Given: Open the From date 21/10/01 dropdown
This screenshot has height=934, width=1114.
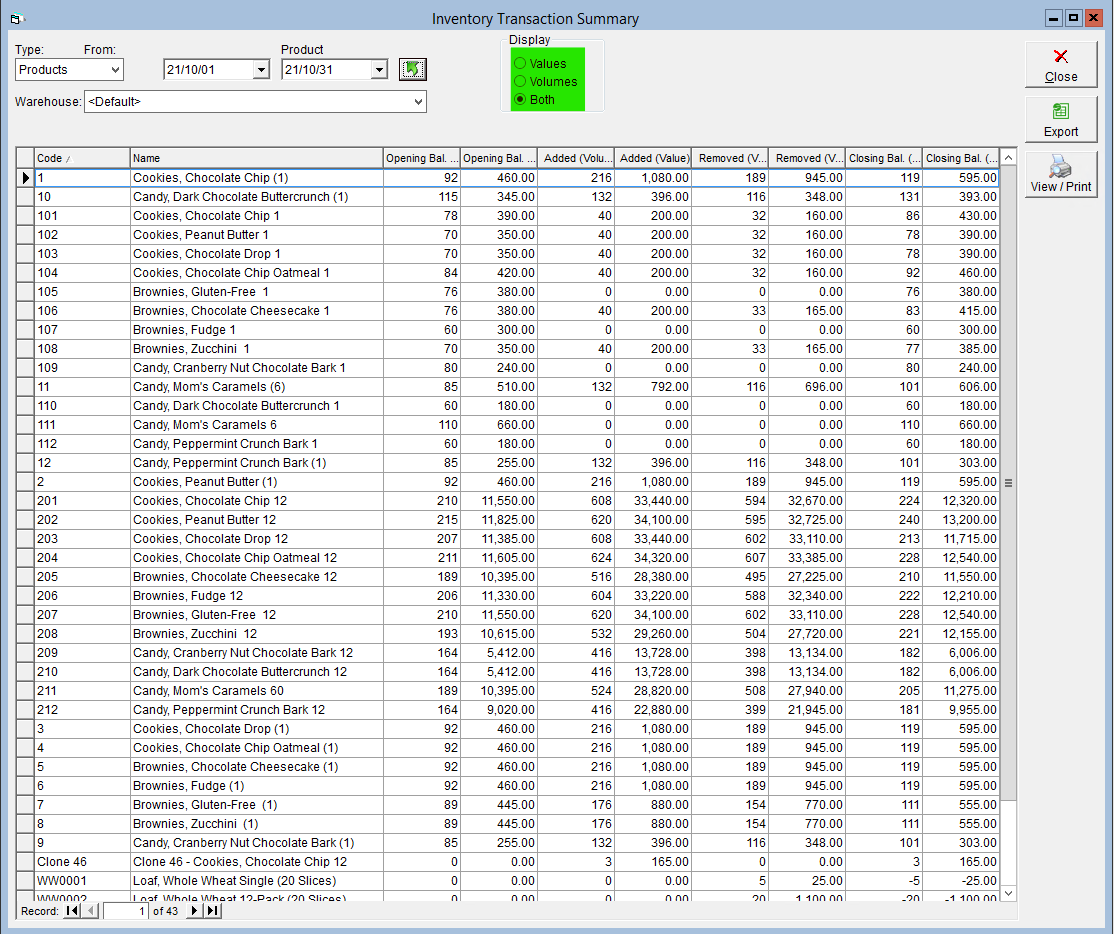Looking at the screenshot, I should coord(261,70).
